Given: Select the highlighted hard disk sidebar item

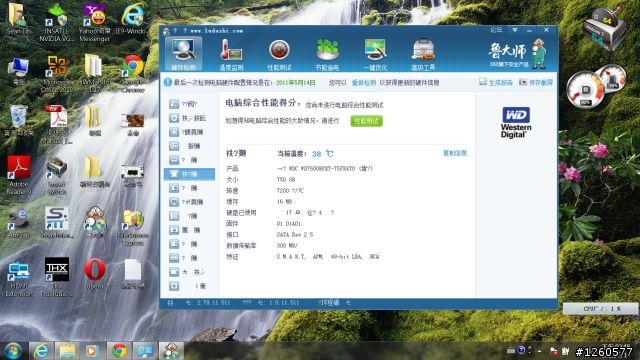Looking at the screenshot, I should coord(189,174).
